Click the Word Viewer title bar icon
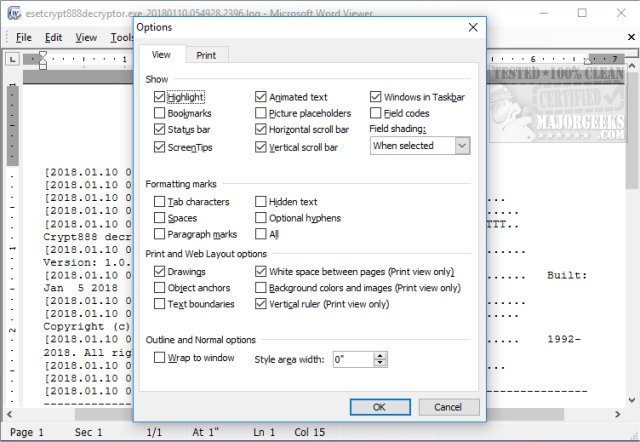Image resolution: width=640 pixels, height=442 pixels. pyautogui.click(x=14, y=13)
